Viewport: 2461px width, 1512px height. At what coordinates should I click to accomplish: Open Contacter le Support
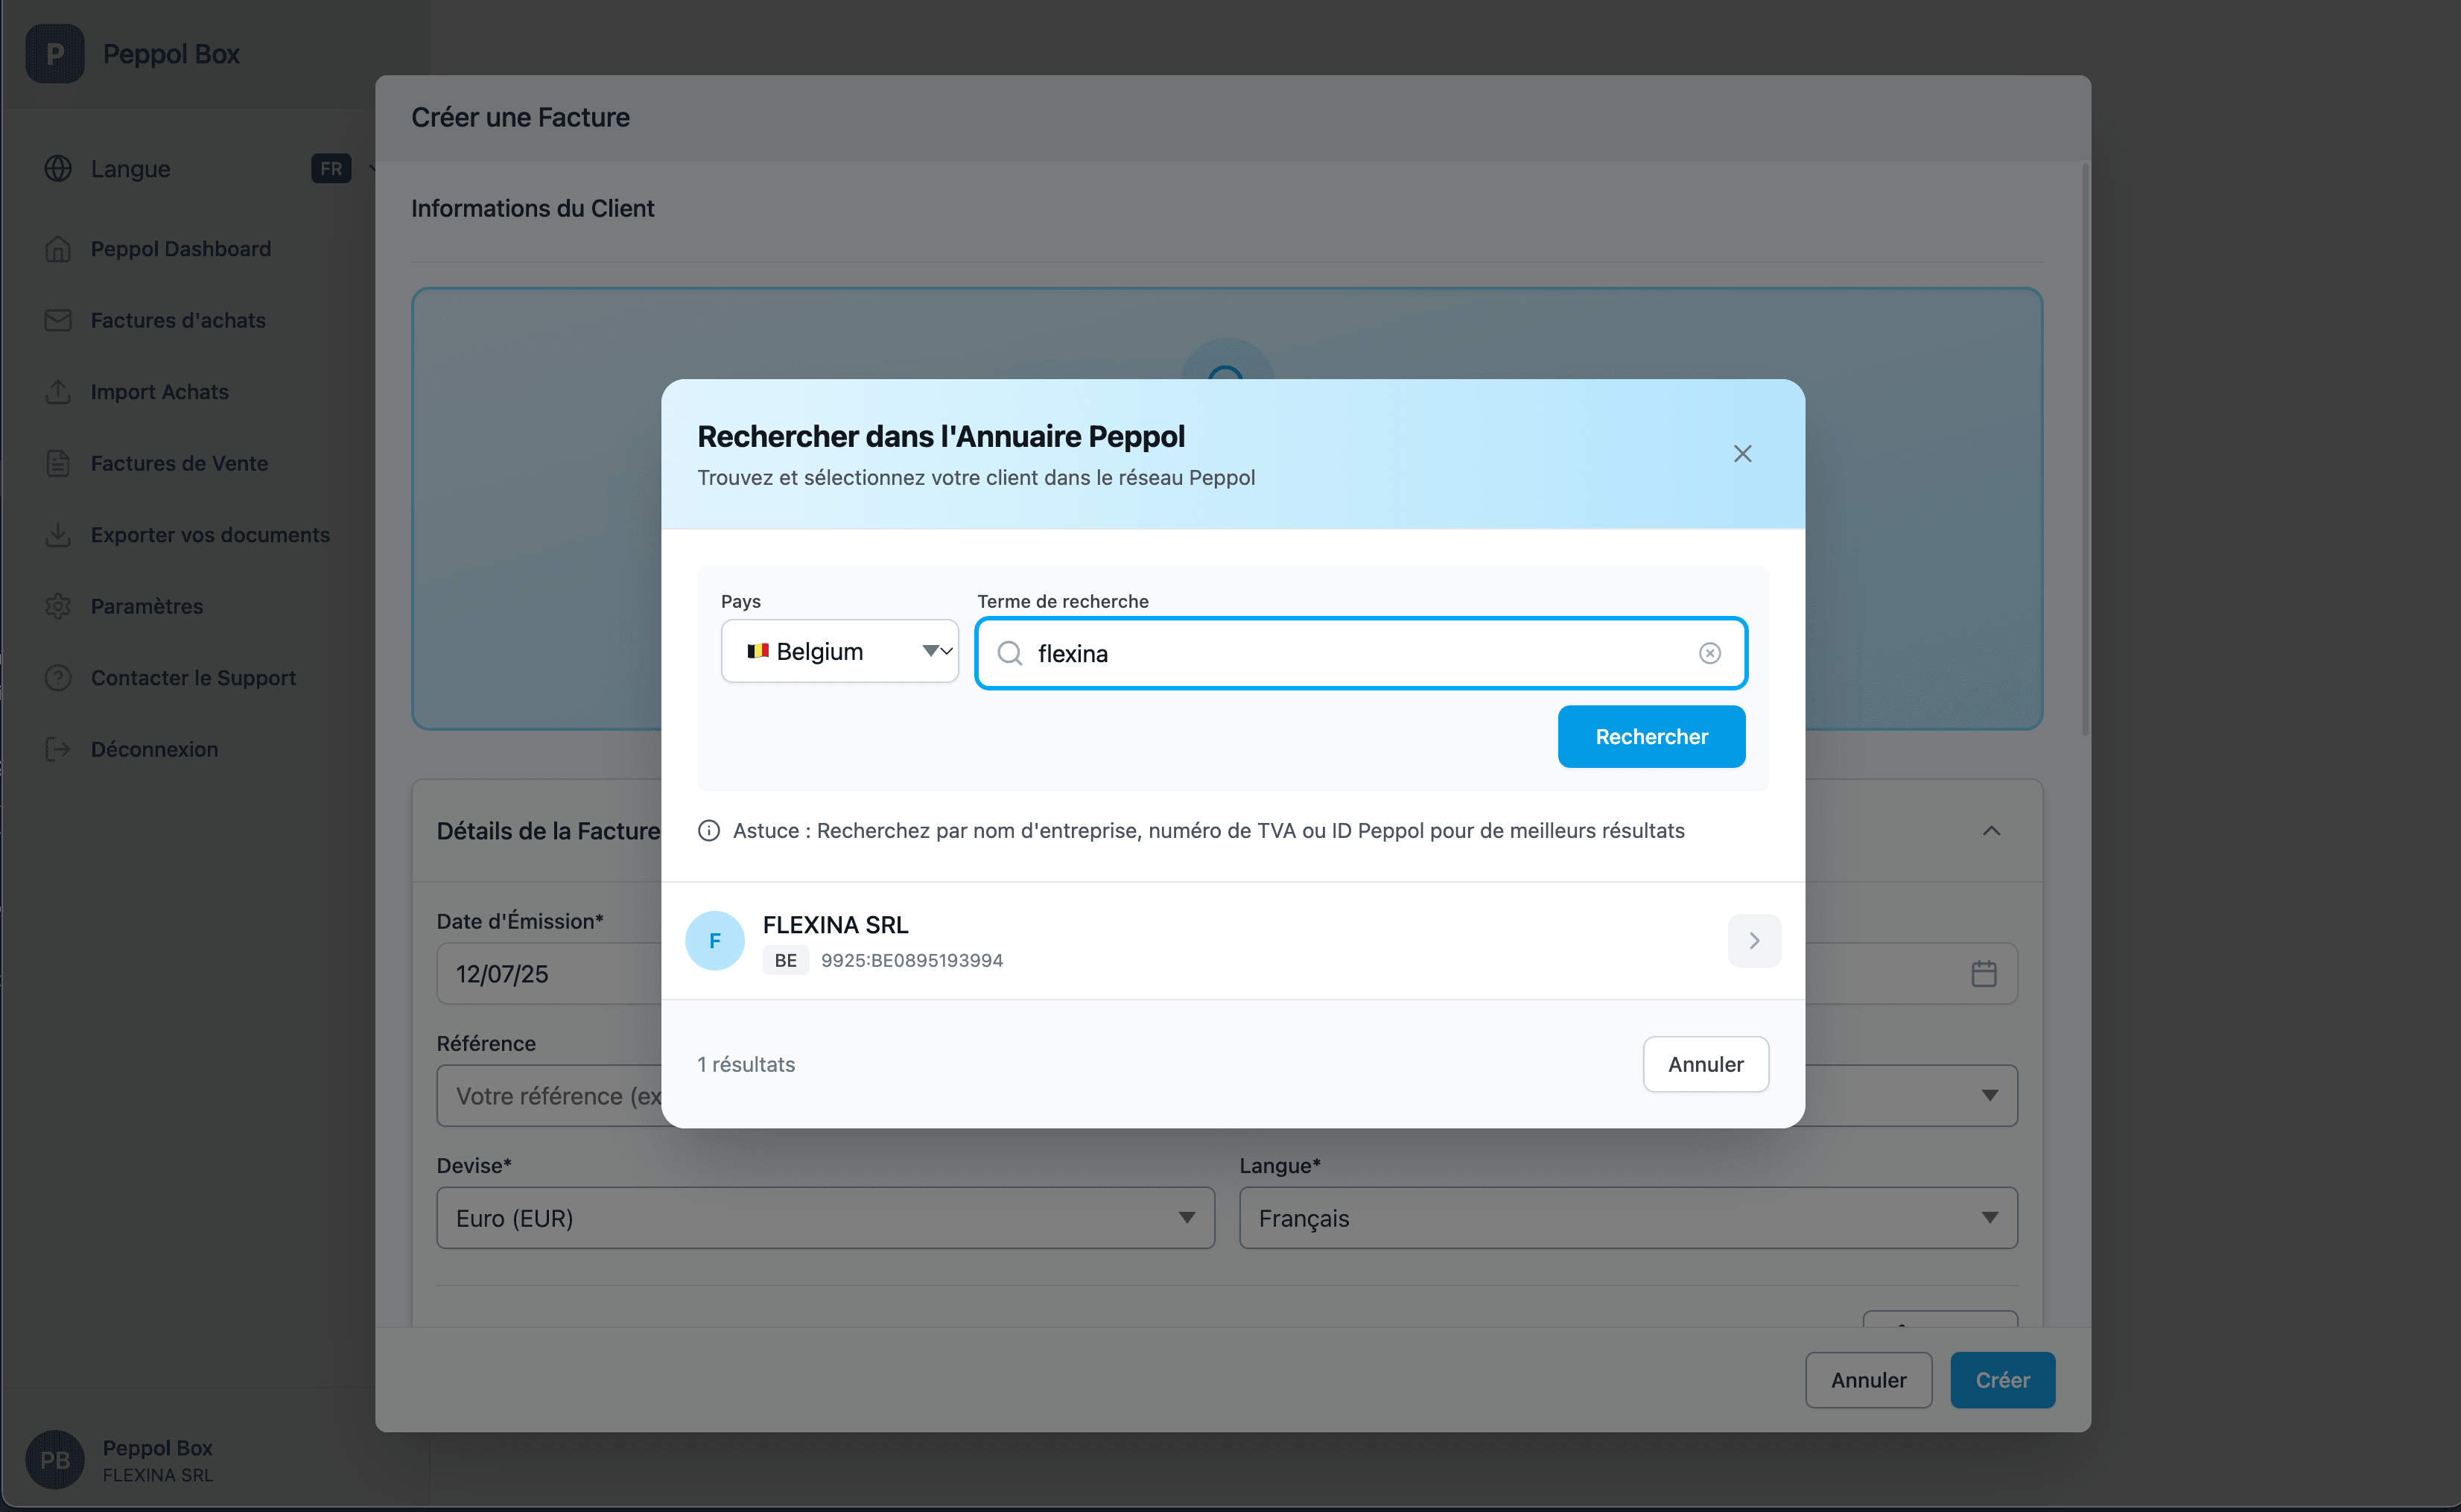193,678
